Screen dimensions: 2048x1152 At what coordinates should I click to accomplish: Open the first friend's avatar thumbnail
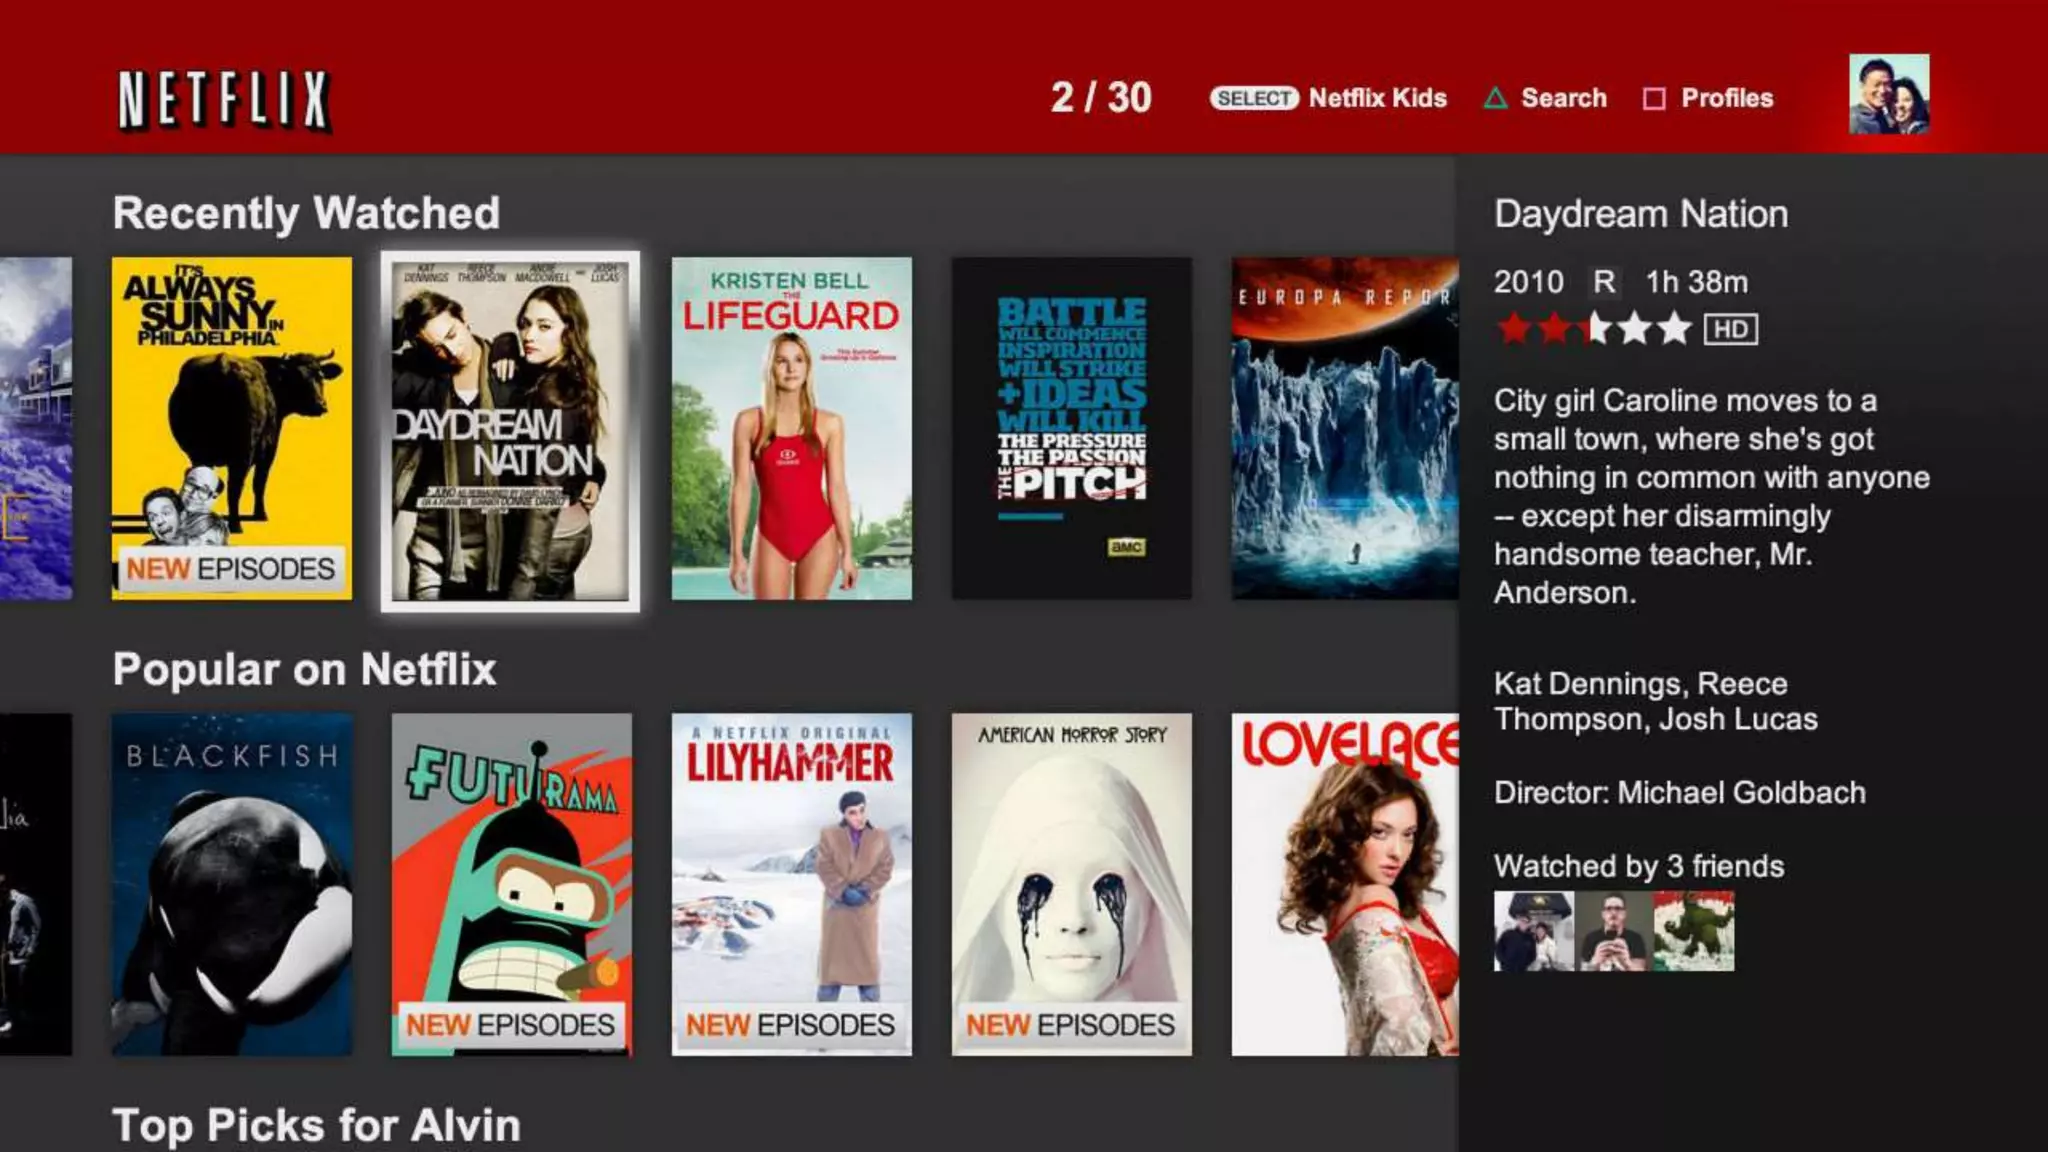click(1533, 931)
